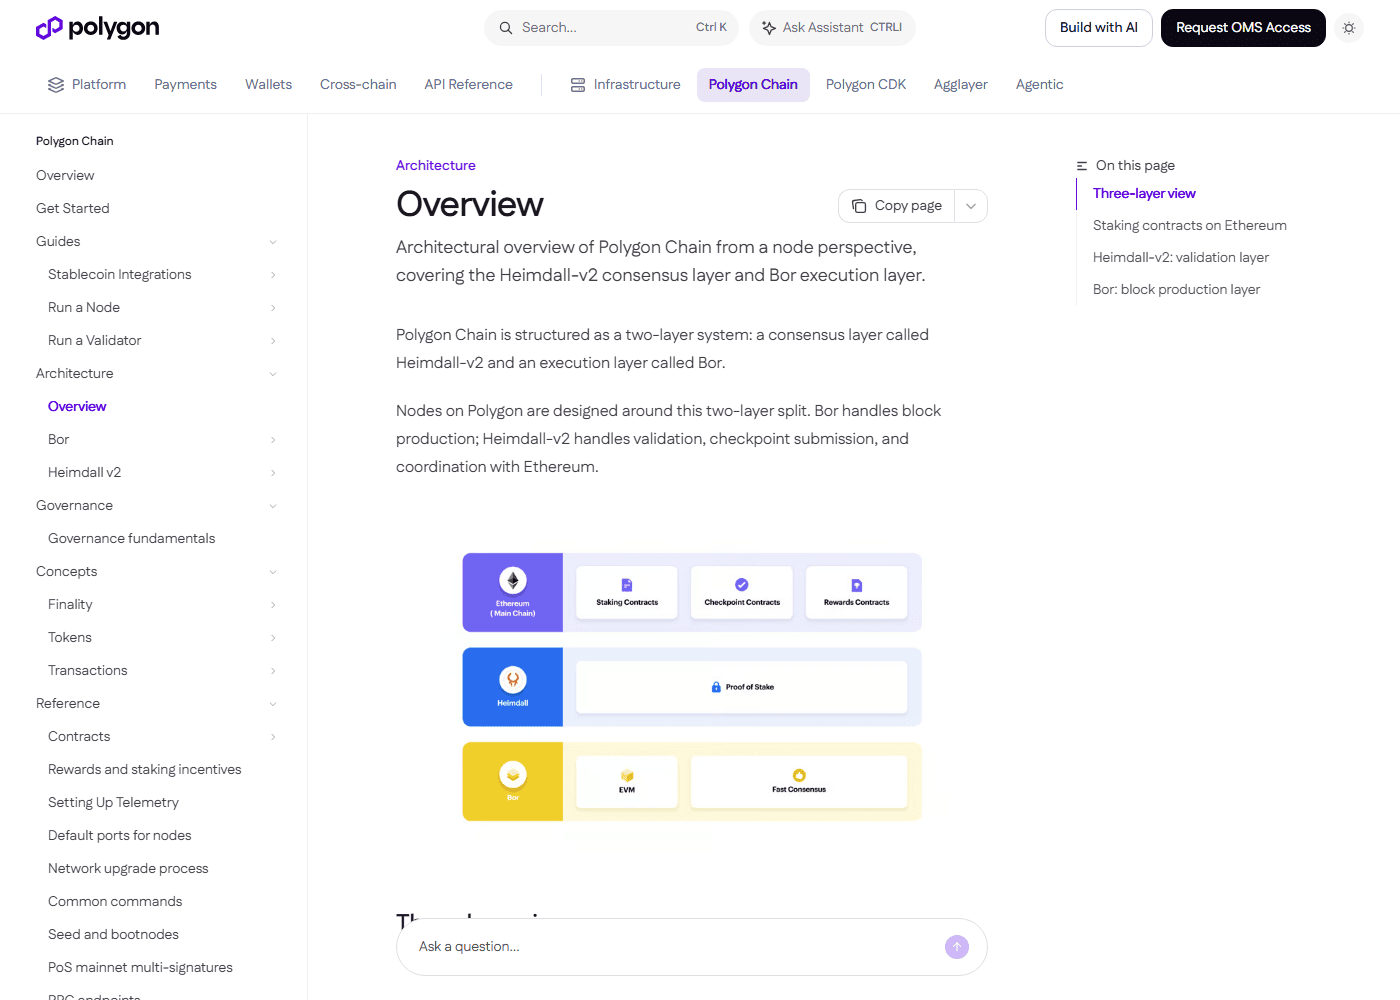Expand Heimdall v2 sidebar chevron

tap(273, 473)
